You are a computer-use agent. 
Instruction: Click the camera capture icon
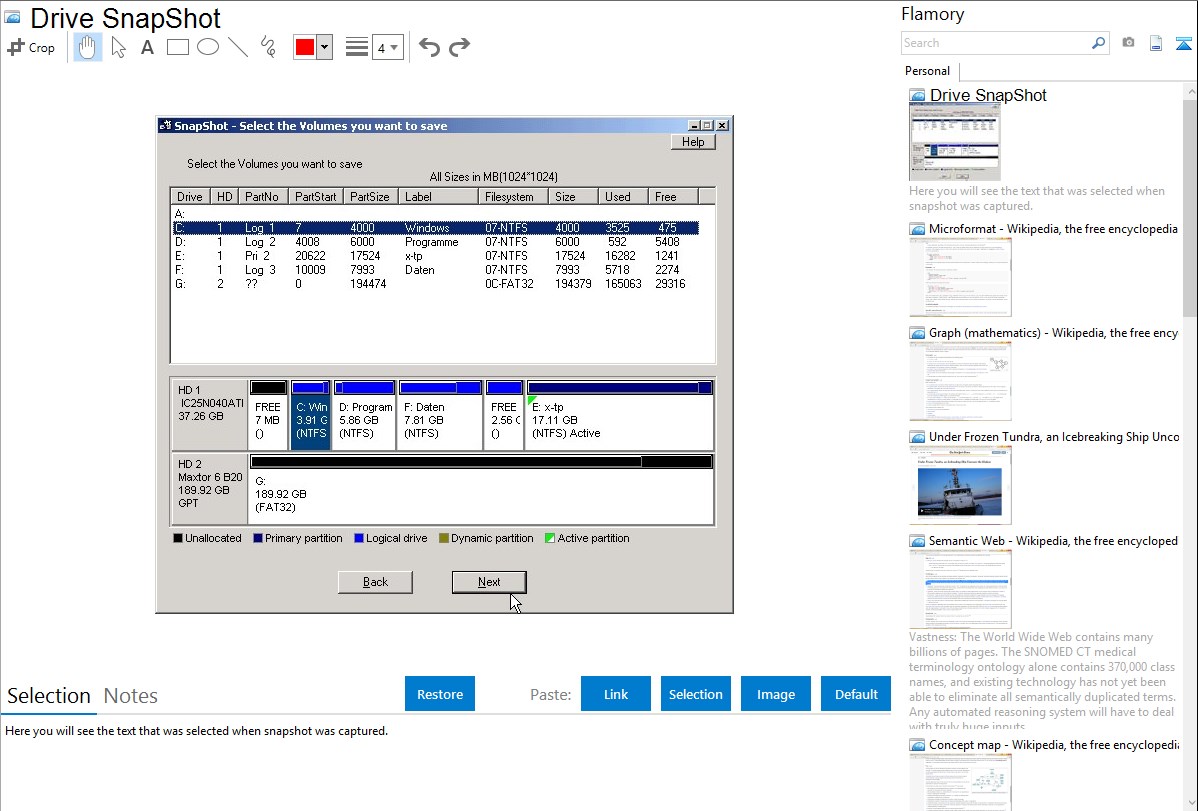tap(1128, 43)
